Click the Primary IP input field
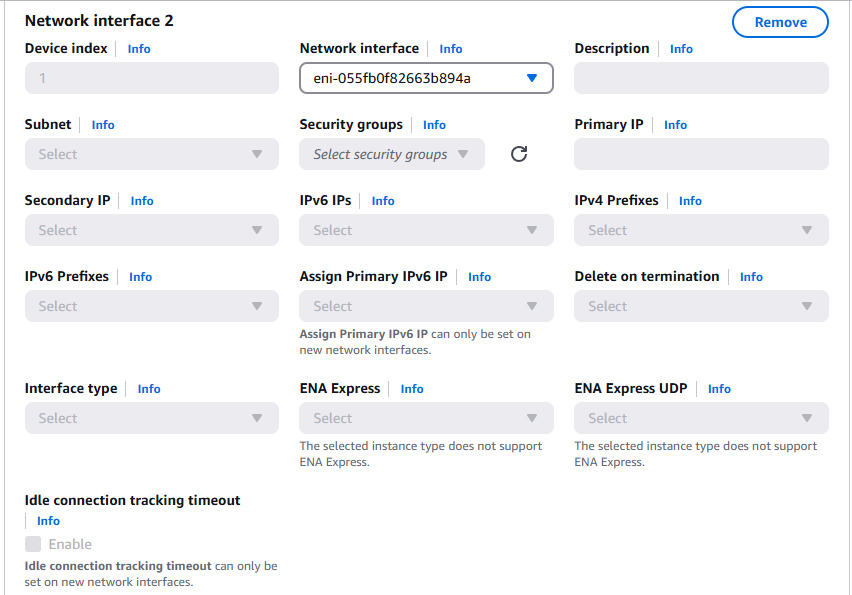 tap(700, 154)
